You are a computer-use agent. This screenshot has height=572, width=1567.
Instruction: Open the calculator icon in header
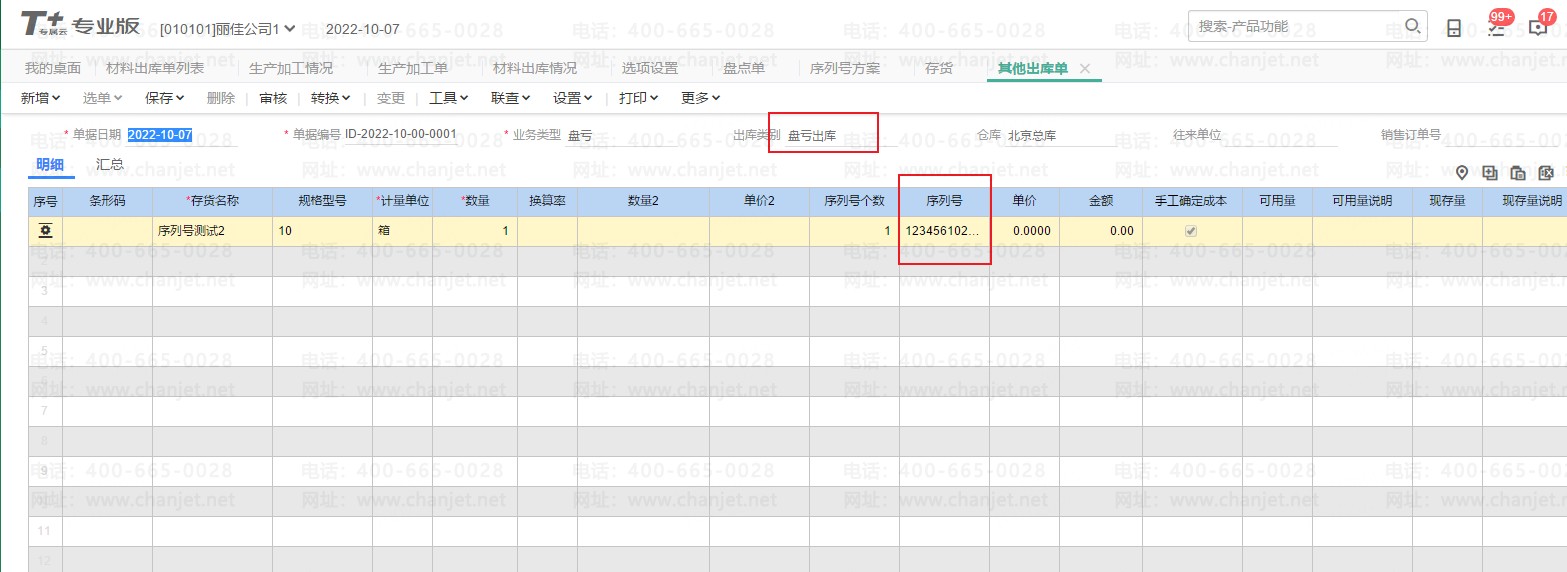pos(1454,28)
